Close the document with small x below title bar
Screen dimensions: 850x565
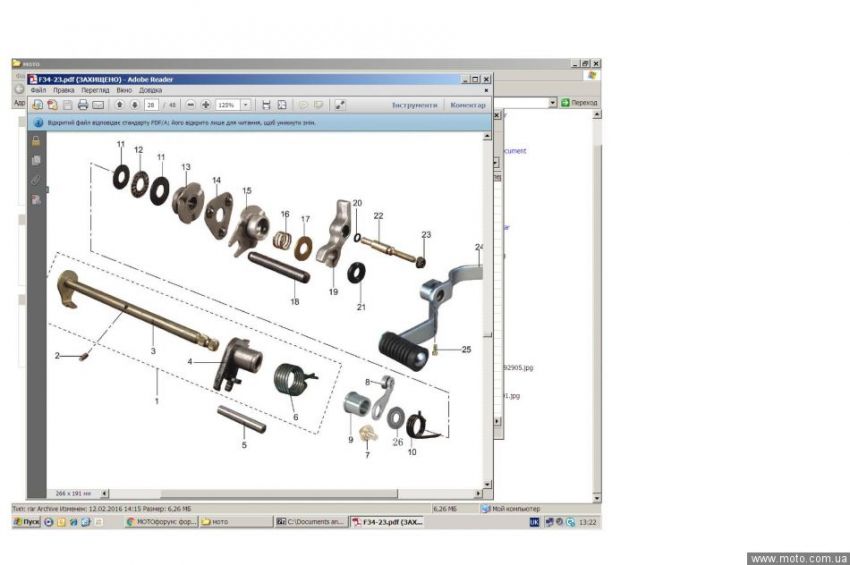tap(486, 90)
